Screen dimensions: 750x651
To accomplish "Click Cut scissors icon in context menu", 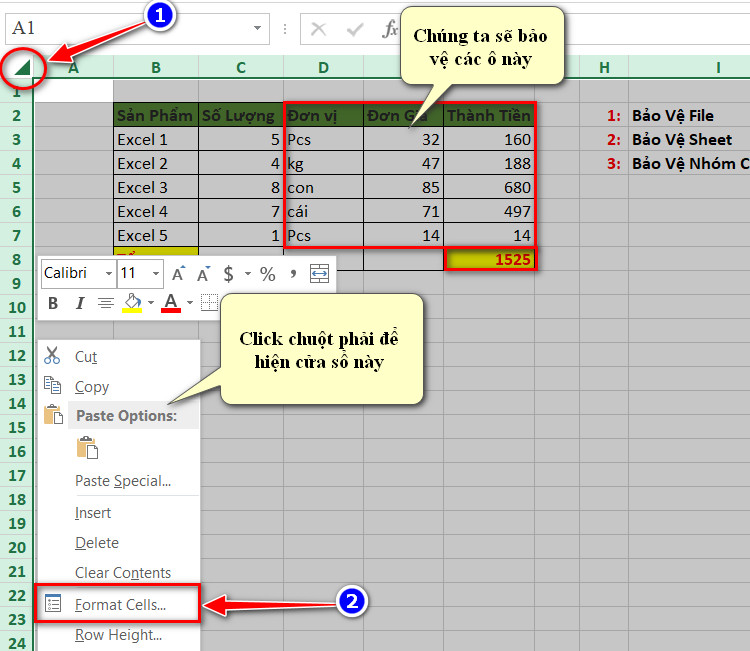I will pyautogui.click(x=52, y=356).
